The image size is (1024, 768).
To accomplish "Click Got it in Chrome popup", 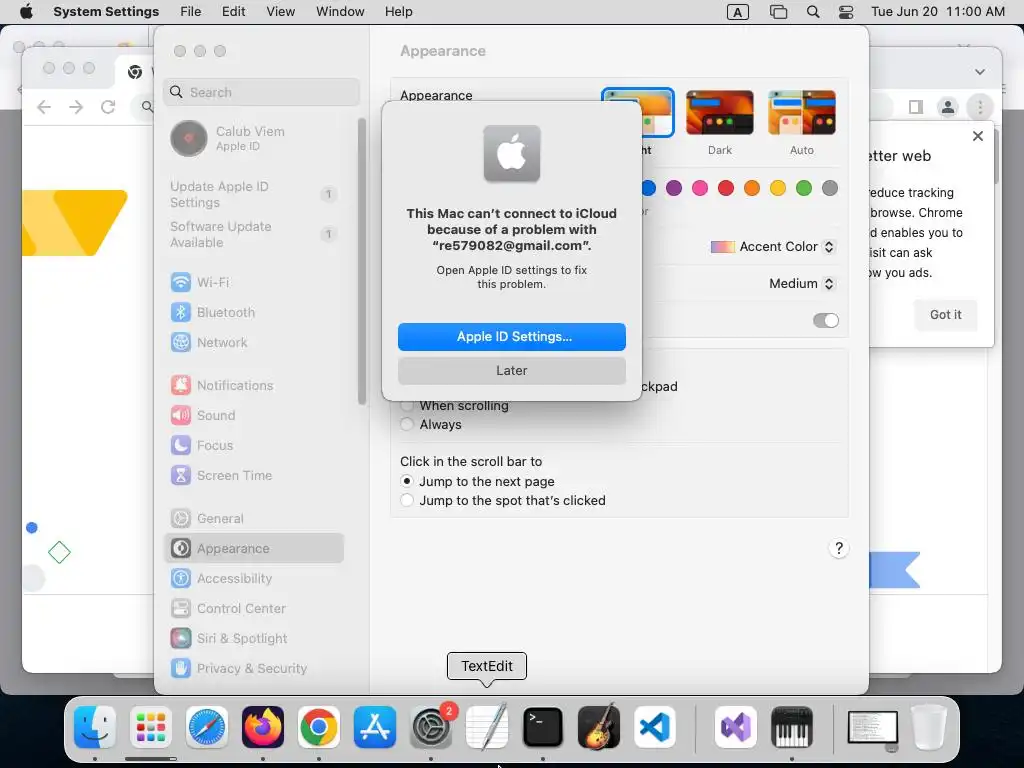I will [x=945, y=315].
